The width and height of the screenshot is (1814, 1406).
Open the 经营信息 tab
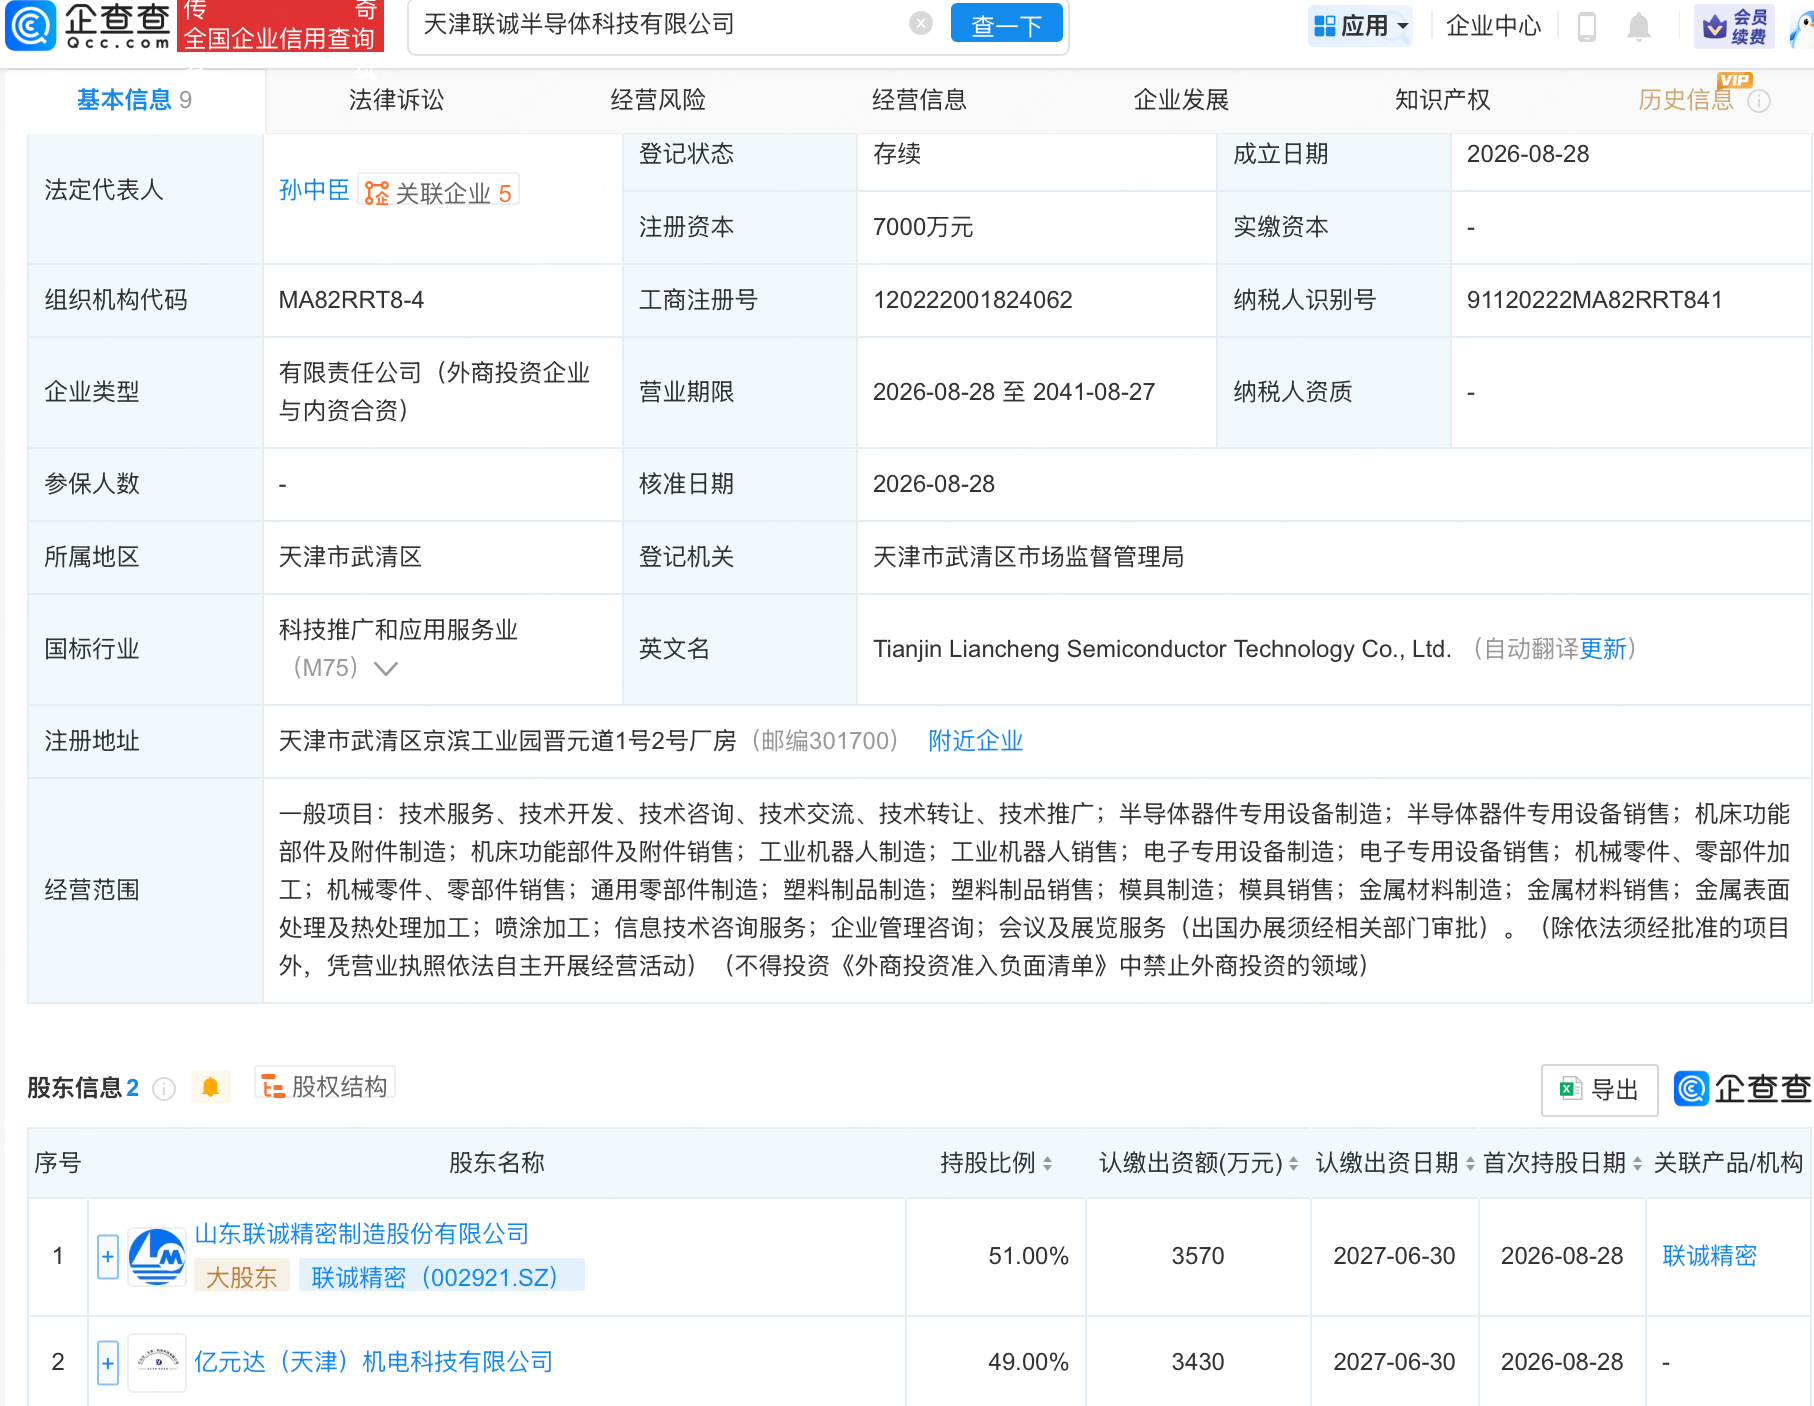919,100
